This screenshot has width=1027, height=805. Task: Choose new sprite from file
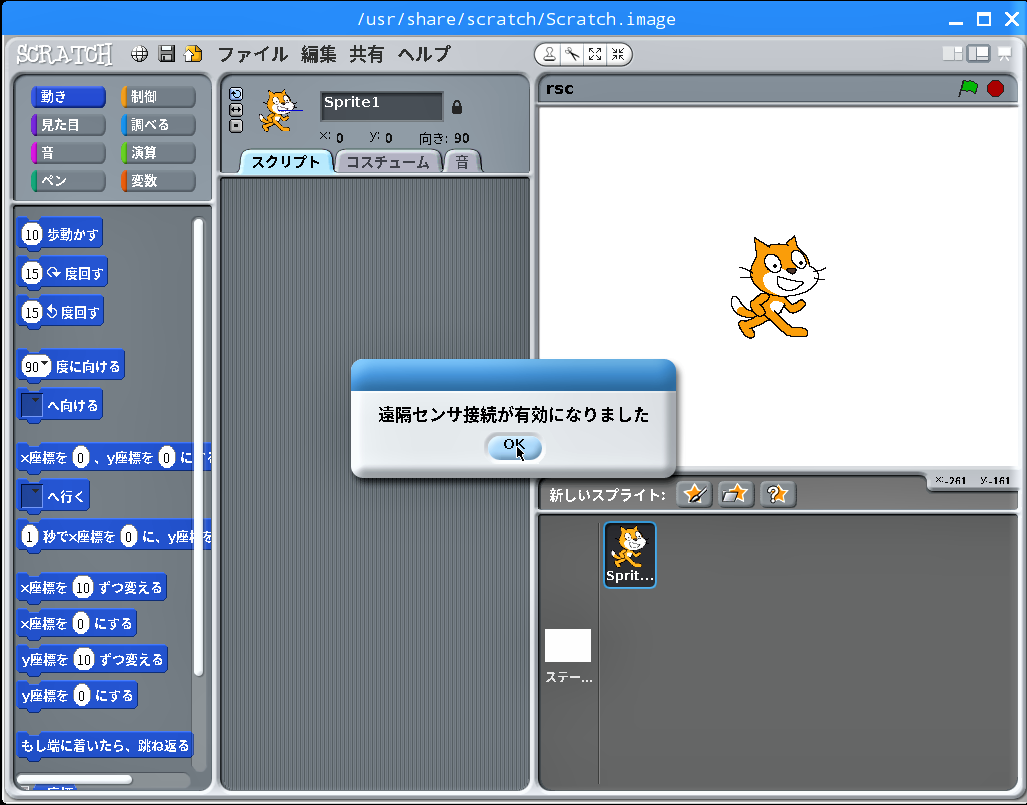pos(736,494)
